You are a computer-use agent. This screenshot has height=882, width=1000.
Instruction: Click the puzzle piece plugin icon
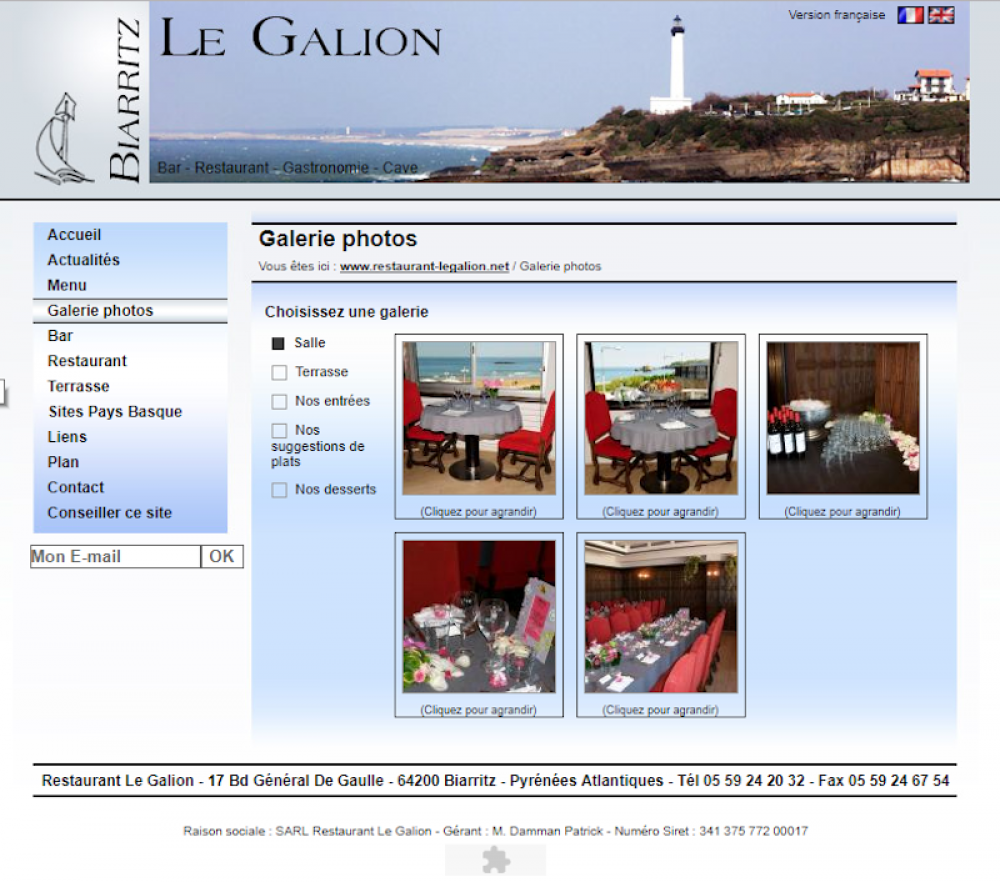coord(496,860)
